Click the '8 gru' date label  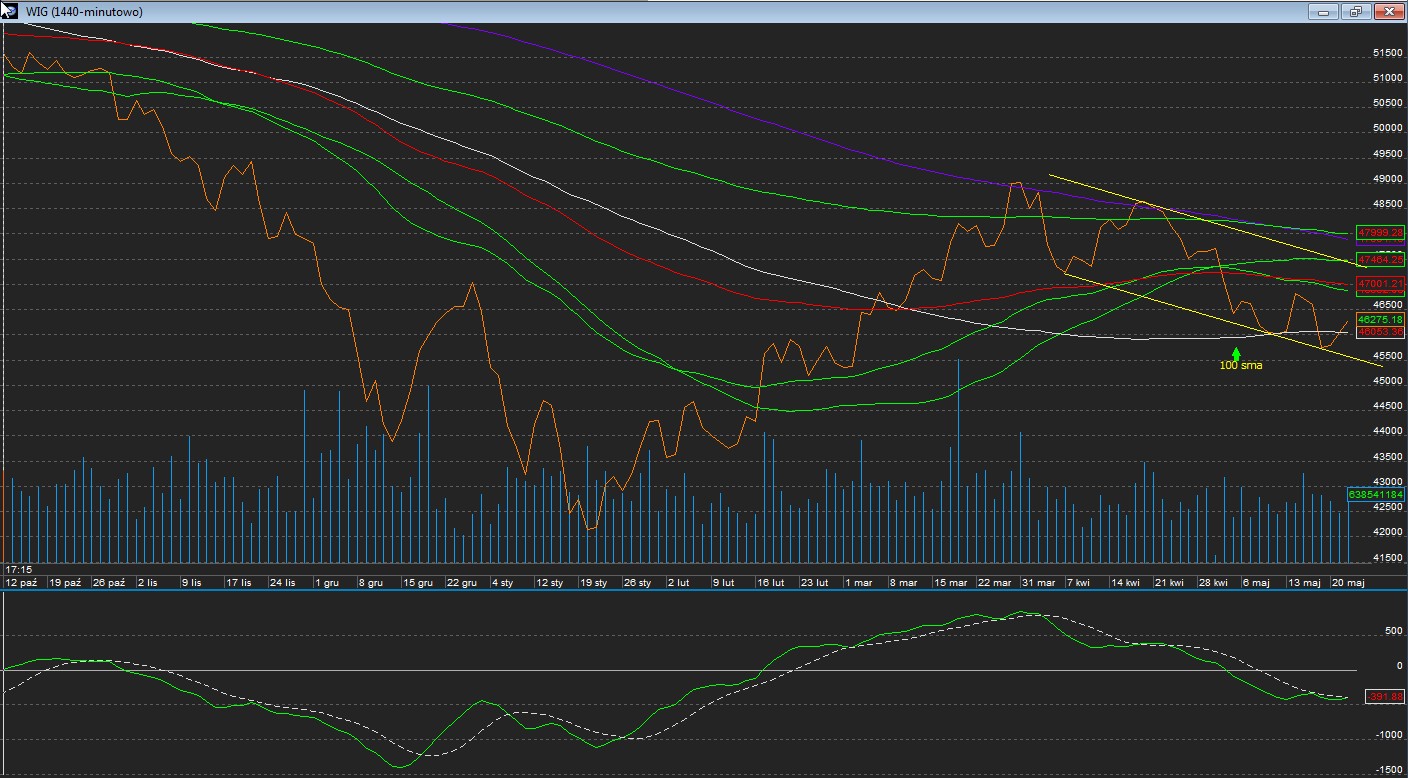pyautogui.click(x=370, y=581)
